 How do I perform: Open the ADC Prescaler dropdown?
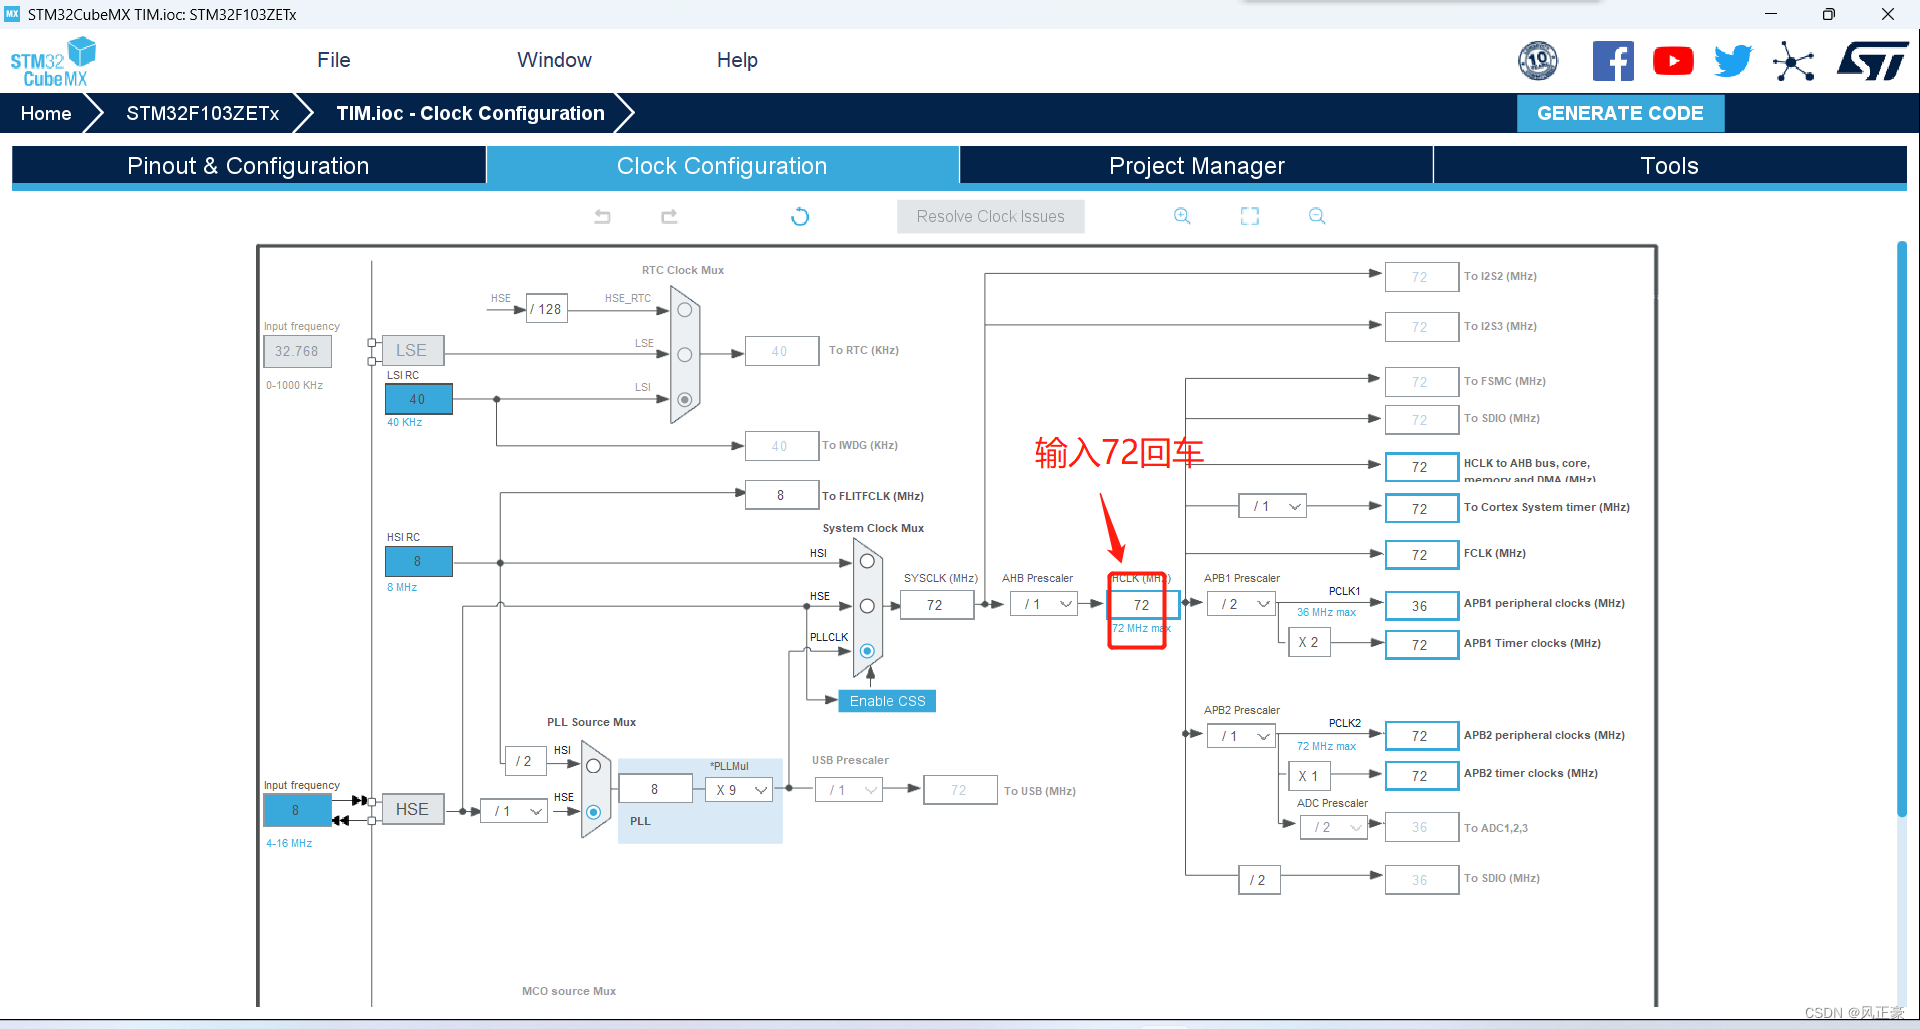click(x=1333, y=827)
